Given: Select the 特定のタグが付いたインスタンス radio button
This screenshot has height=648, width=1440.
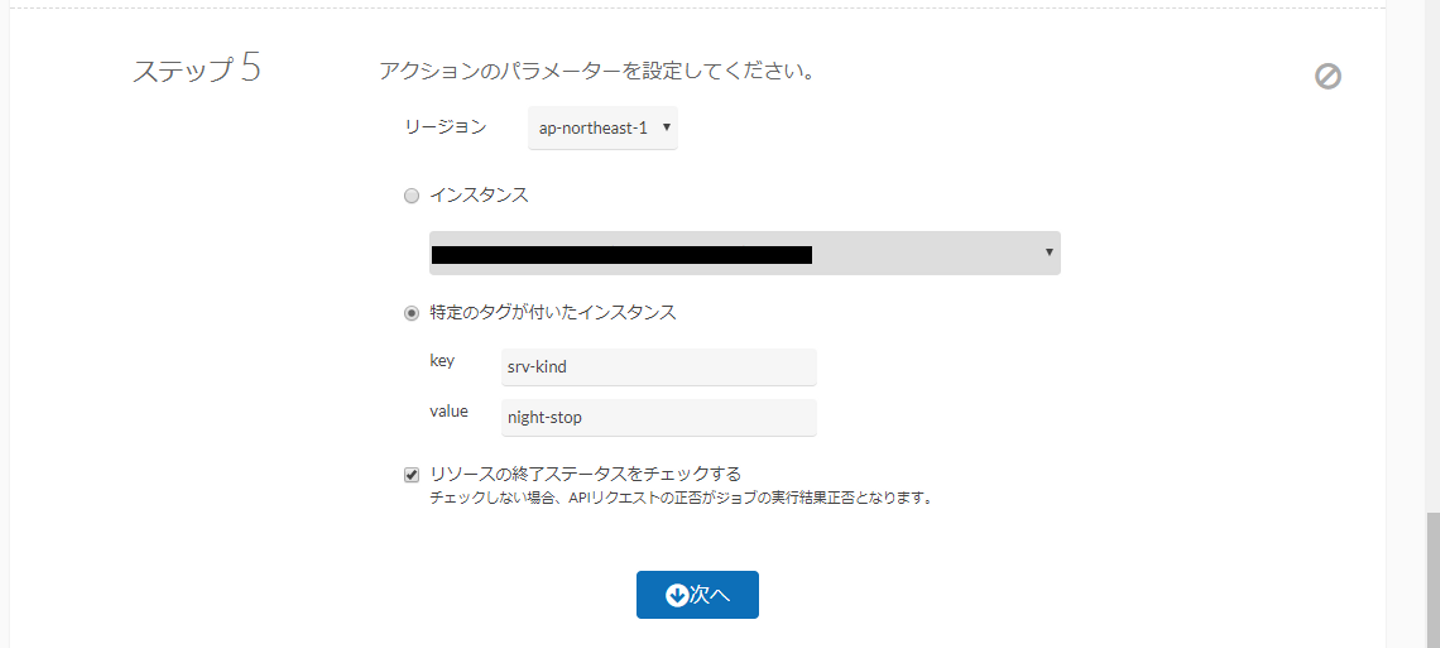Looking at the screenshot, I should [x=411, y=313].
